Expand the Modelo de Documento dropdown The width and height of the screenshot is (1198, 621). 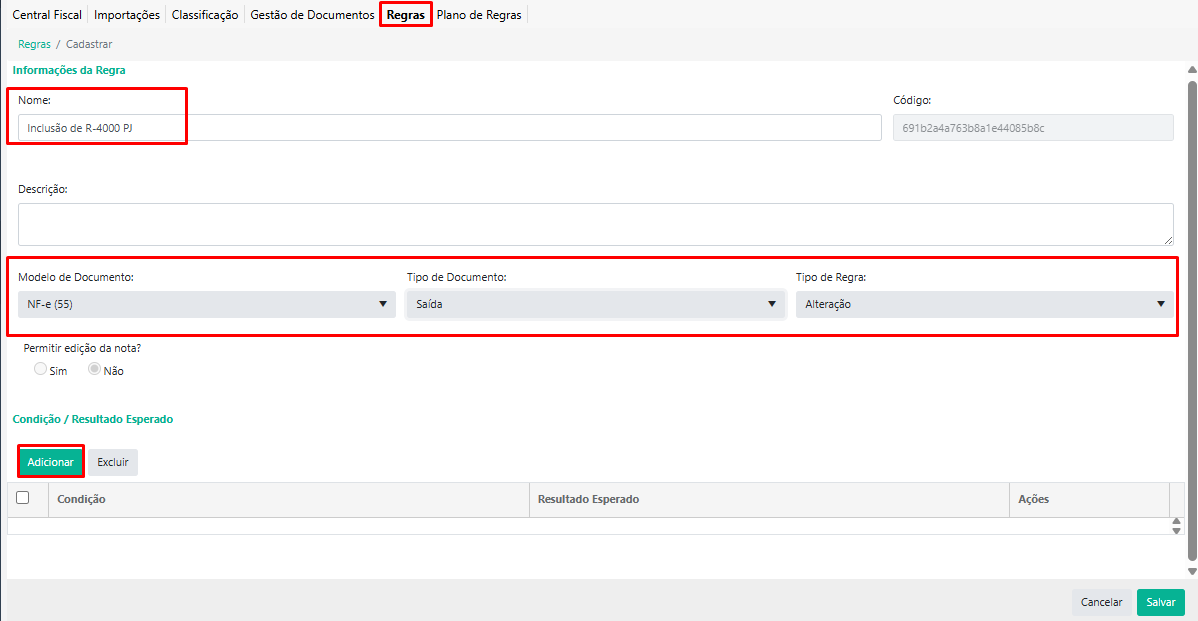[206, 304]
